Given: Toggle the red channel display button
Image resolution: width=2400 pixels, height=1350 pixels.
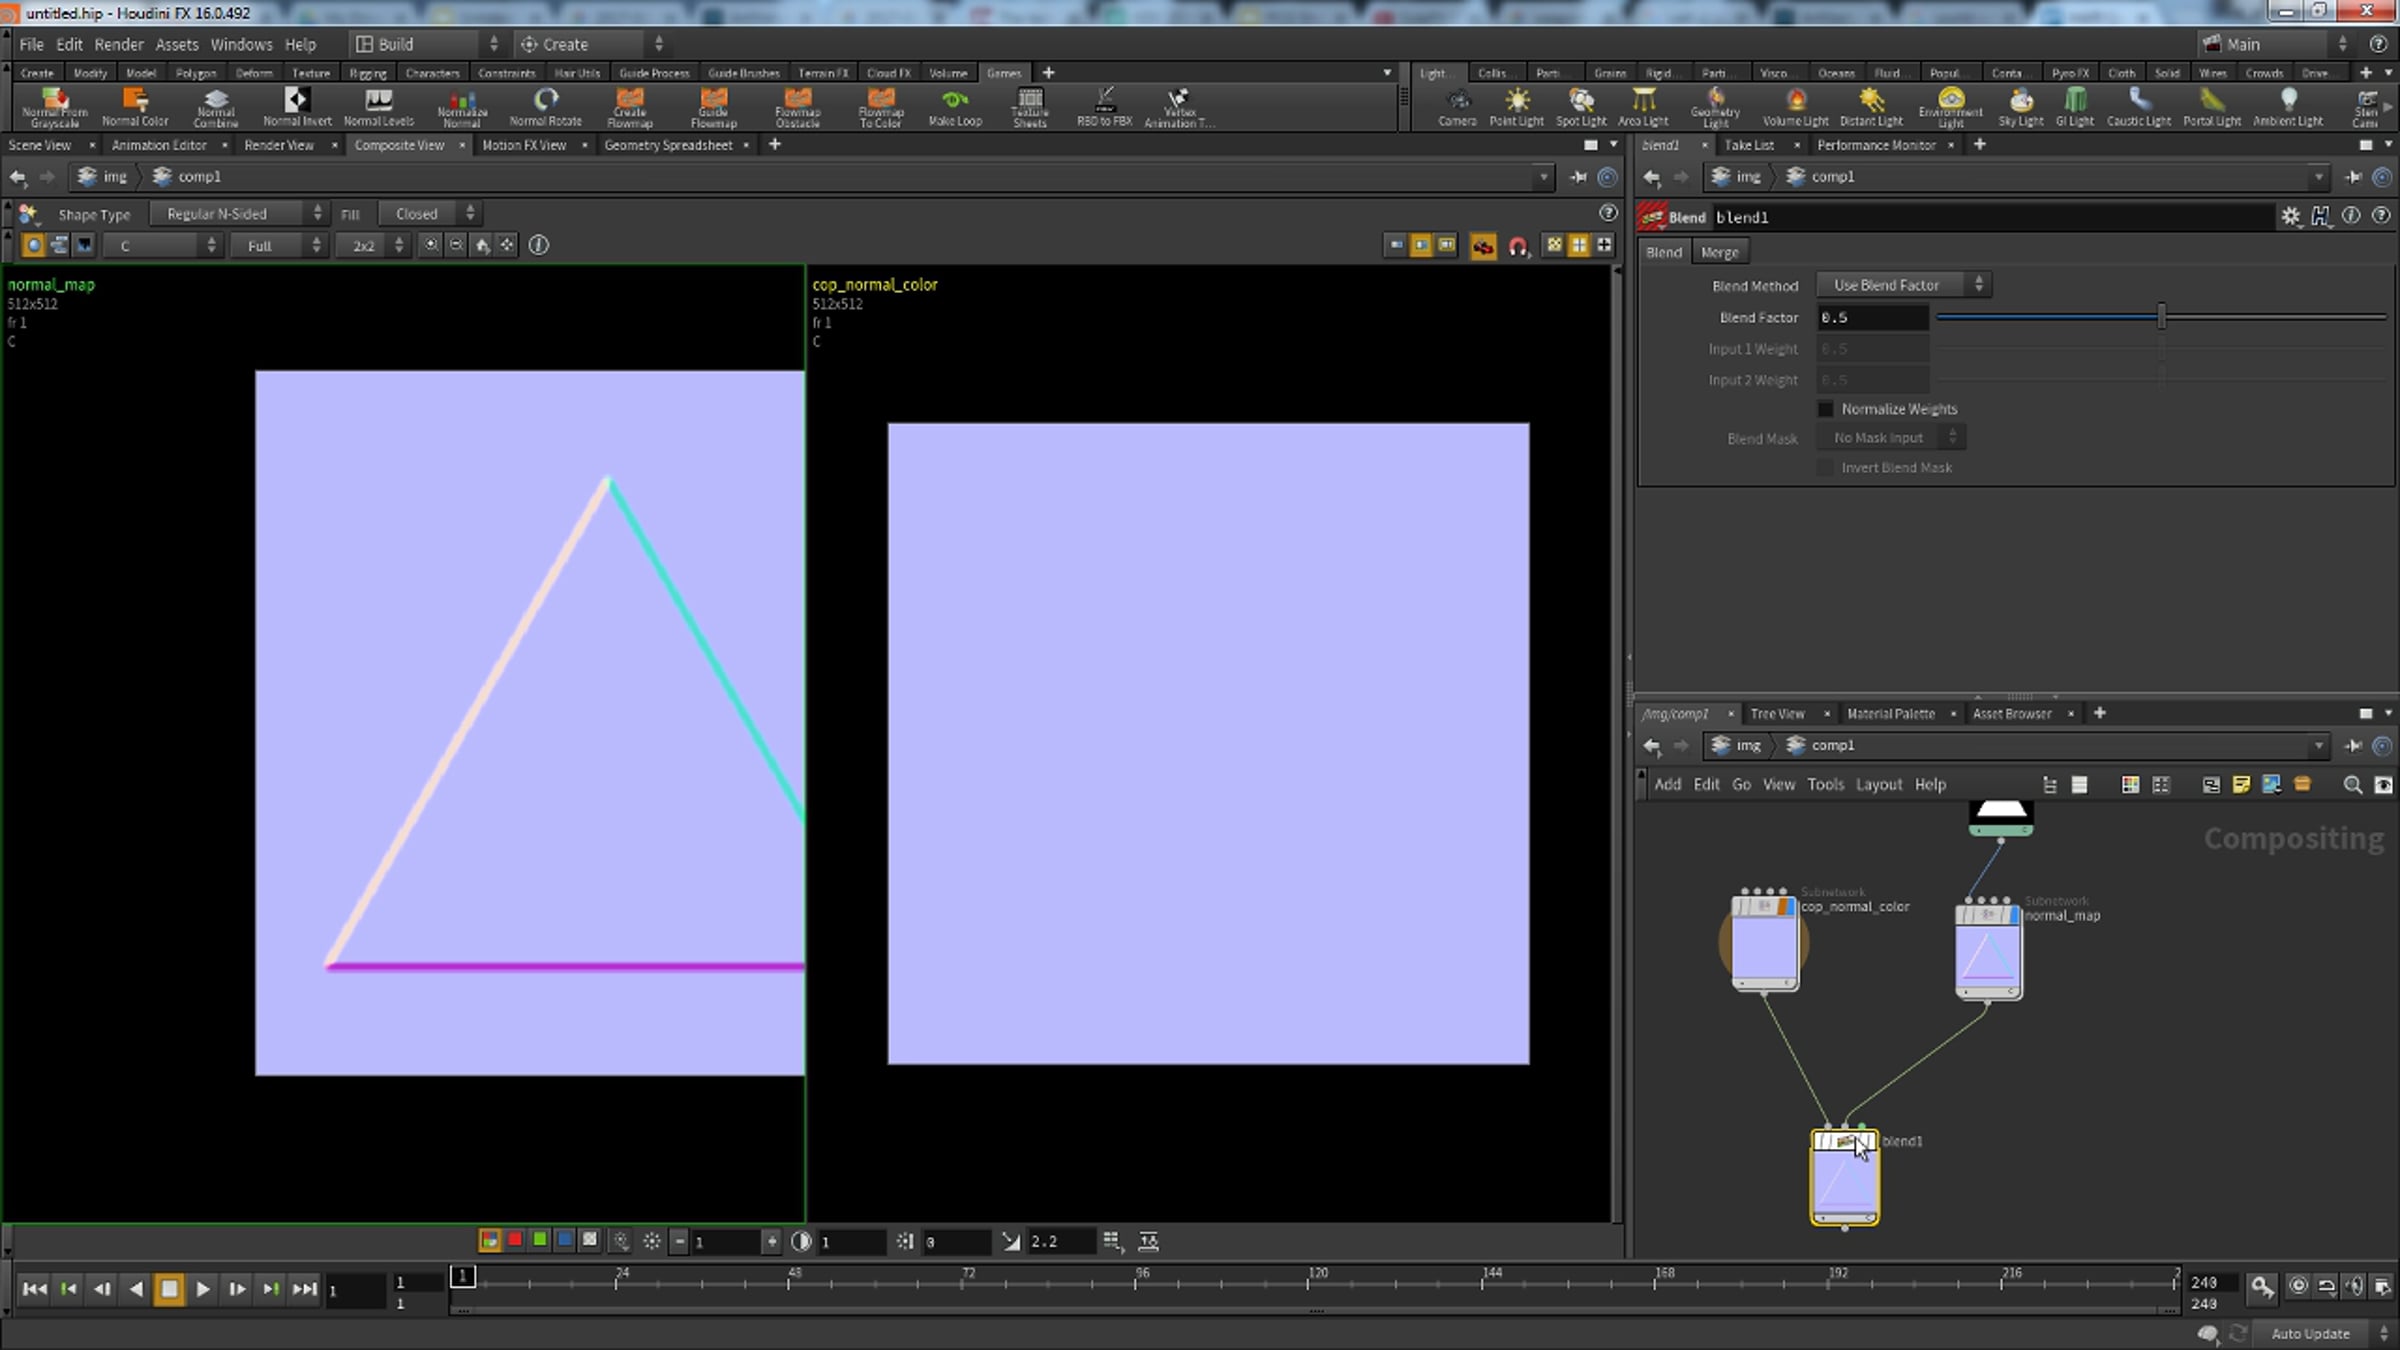Looking at the screenshot, I should pos(515,1240).
